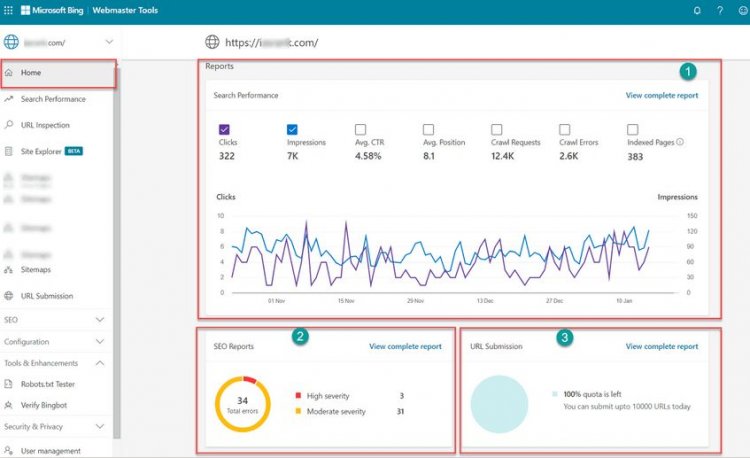Click the Clicks value 322
This screenshot has width=750, height=458.
[227, 156]
